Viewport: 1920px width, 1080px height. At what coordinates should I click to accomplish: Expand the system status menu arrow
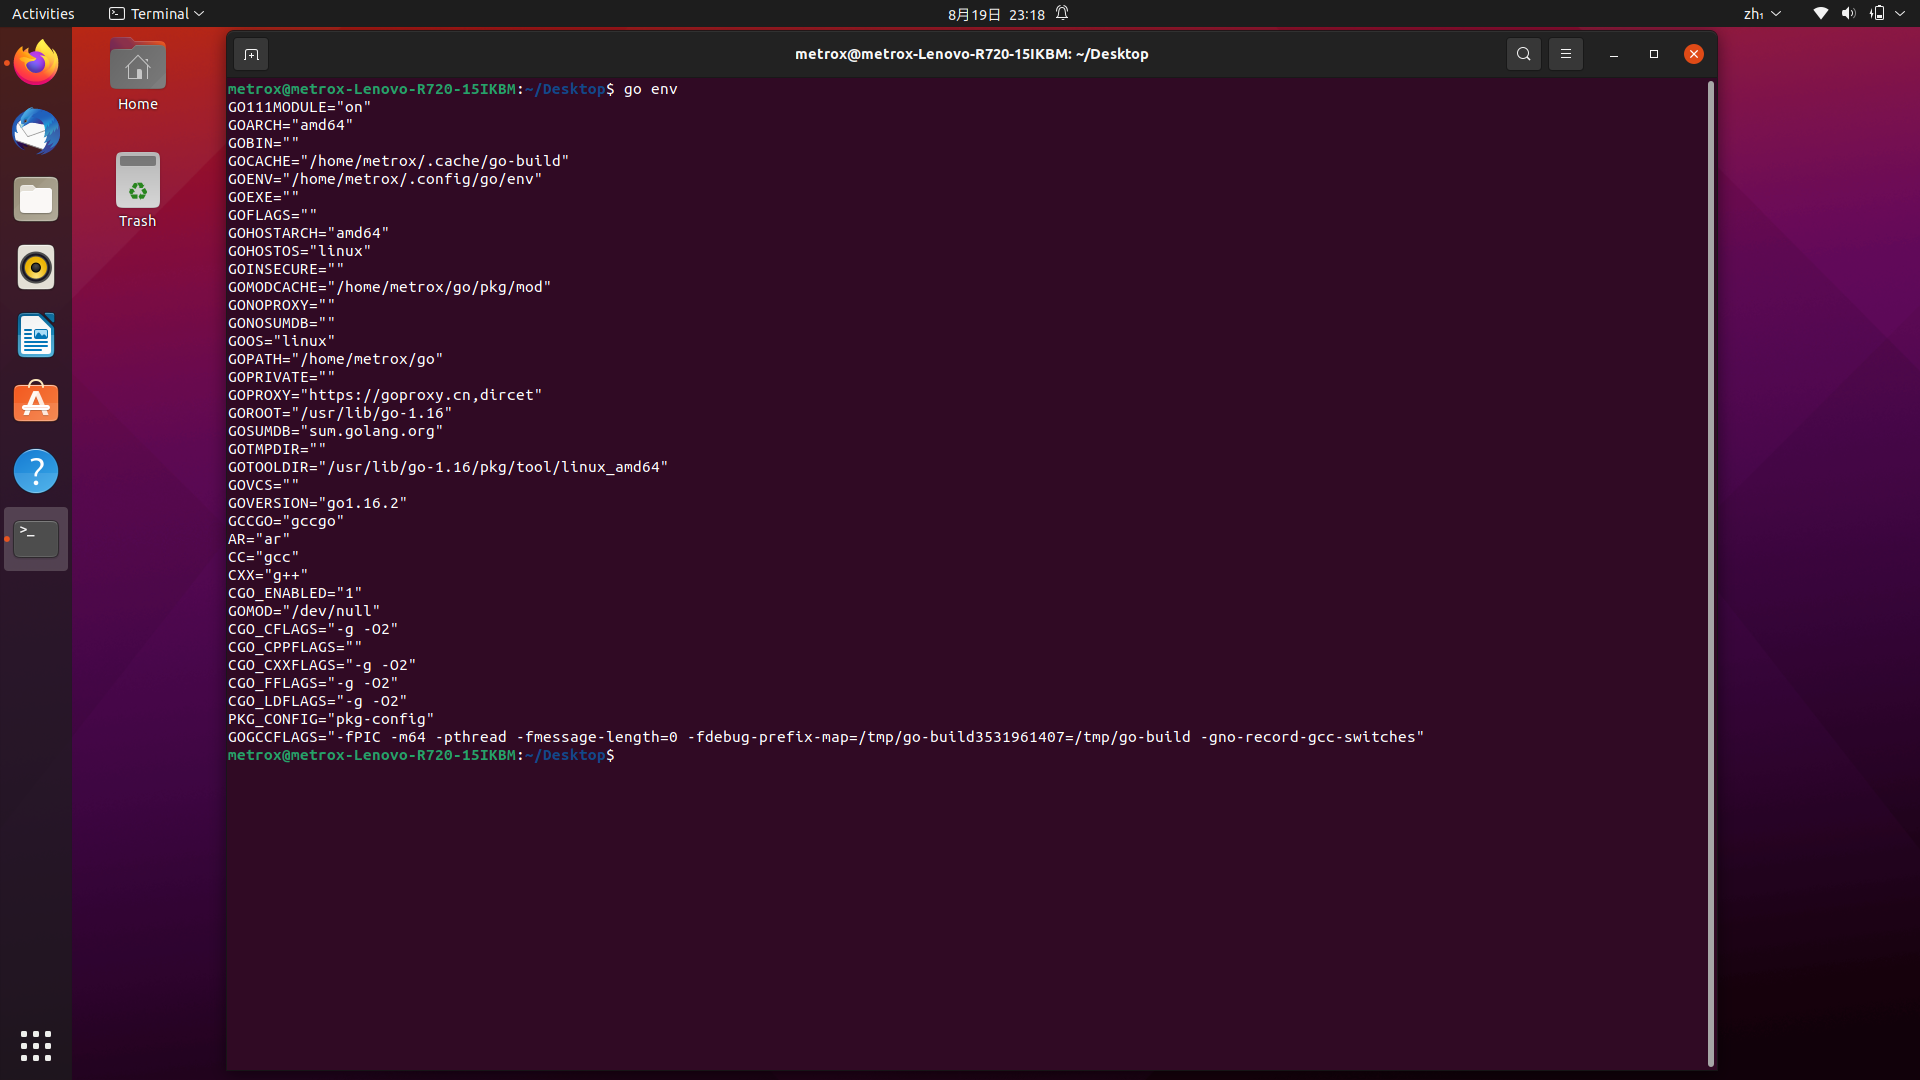point(1900,14)
